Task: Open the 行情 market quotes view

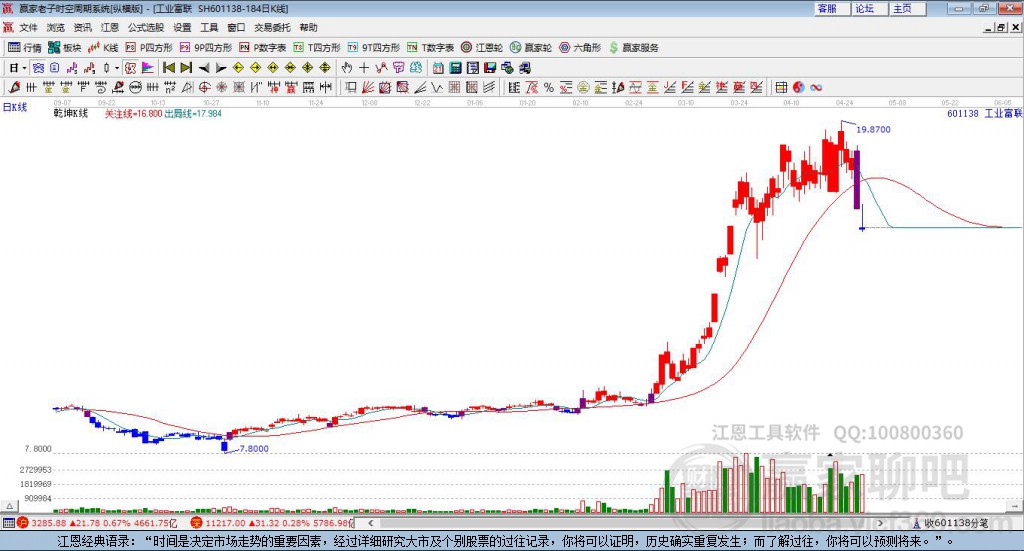Action: (x=24, y=48)
